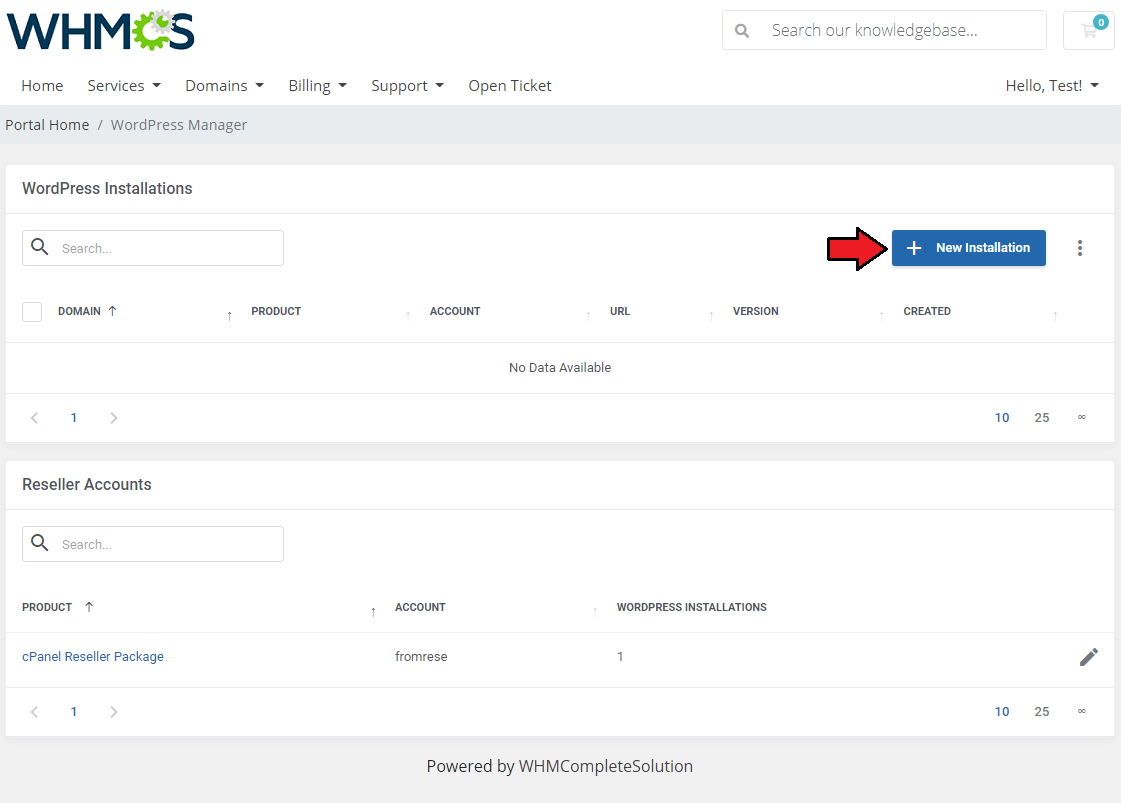Screen dimensions: 1121x803
Task: Edit the cPanel Reseller Package row
Action: [1088, 657]
